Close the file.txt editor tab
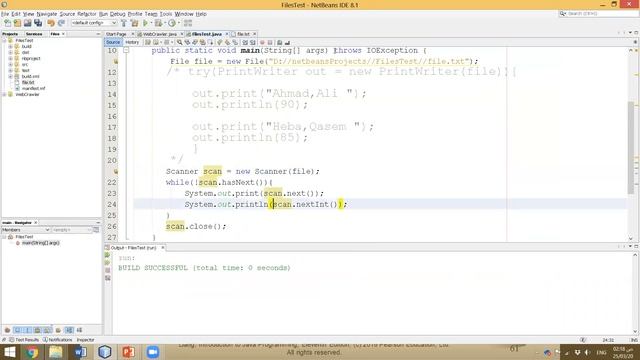Viewport: 640px width, 360px height. click(255, 34)
